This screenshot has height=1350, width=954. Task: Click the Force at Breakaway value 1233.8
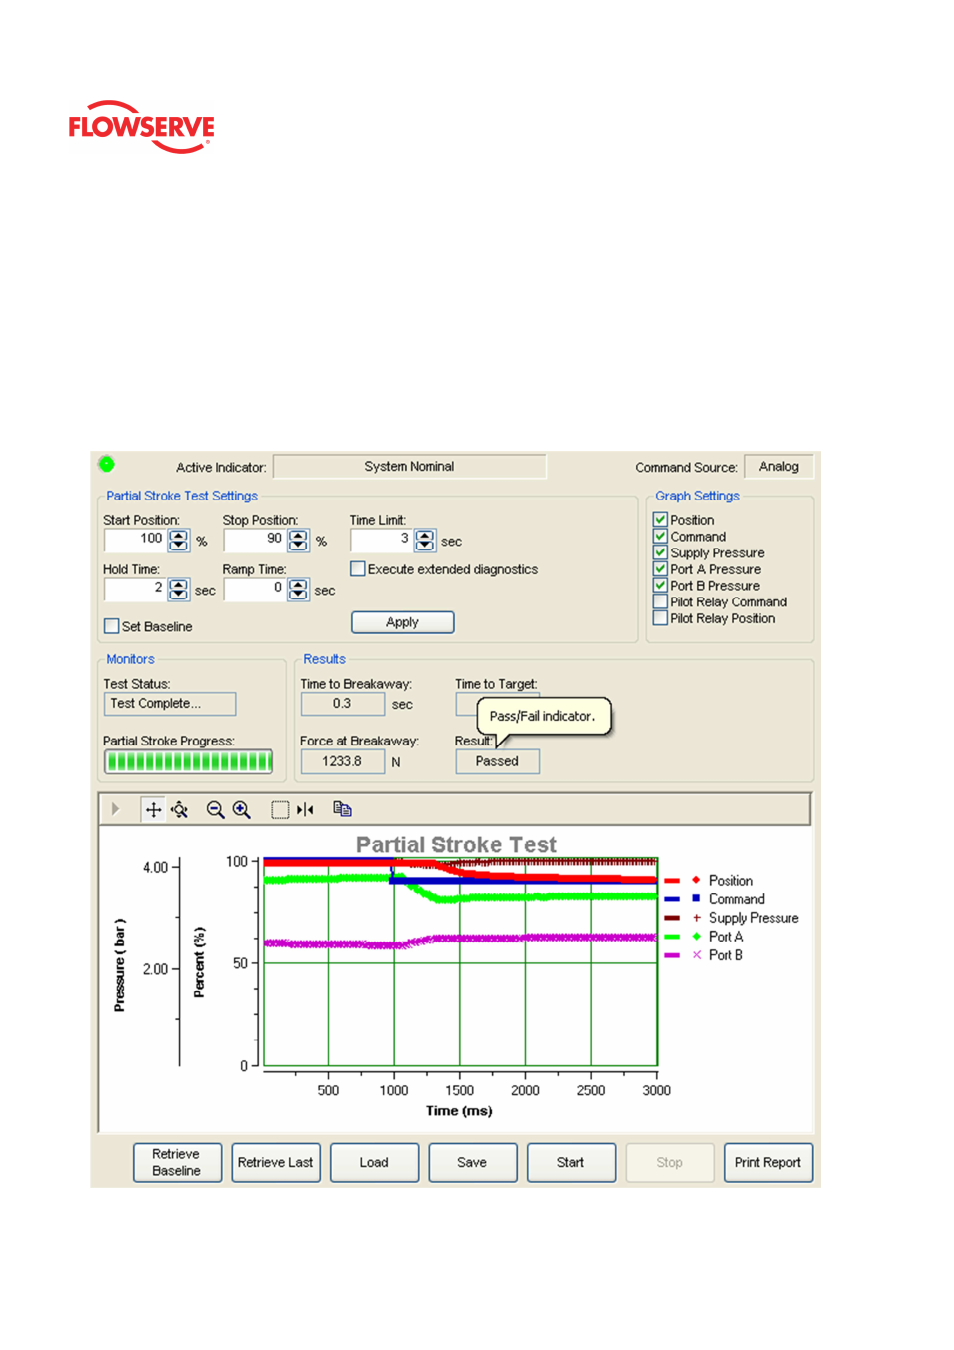coord(343,762)
